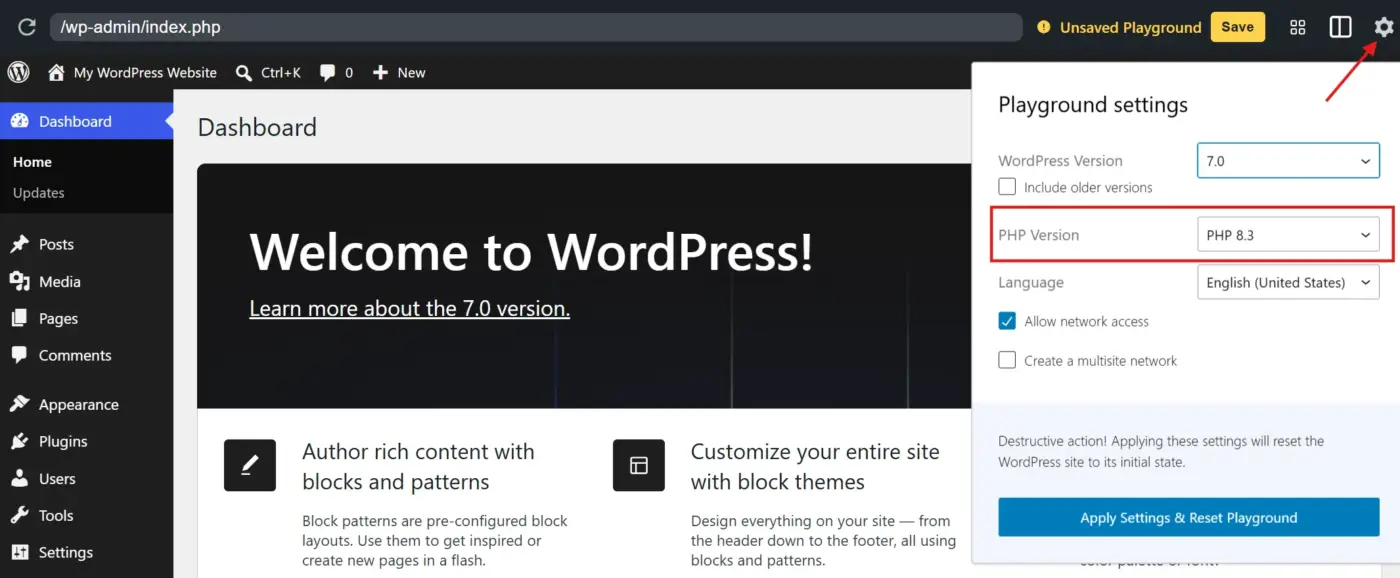Click the Comments sidebar icon

(19, 355)
